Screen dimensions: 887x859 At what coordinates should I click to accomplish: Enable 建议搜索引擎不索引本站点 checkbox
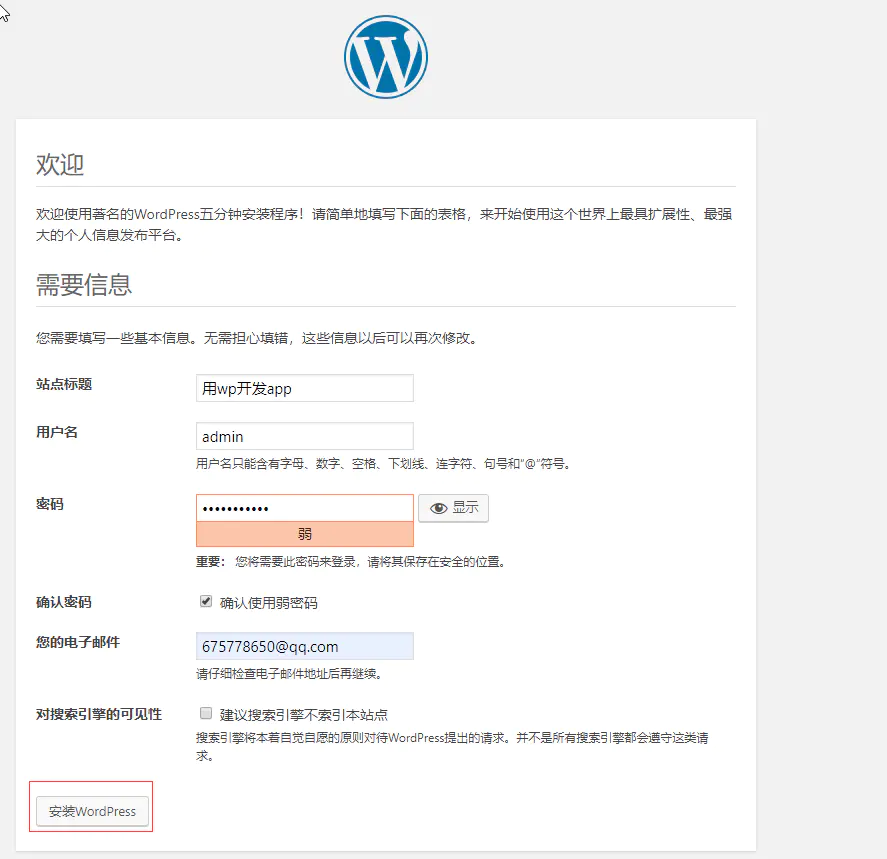206,713
